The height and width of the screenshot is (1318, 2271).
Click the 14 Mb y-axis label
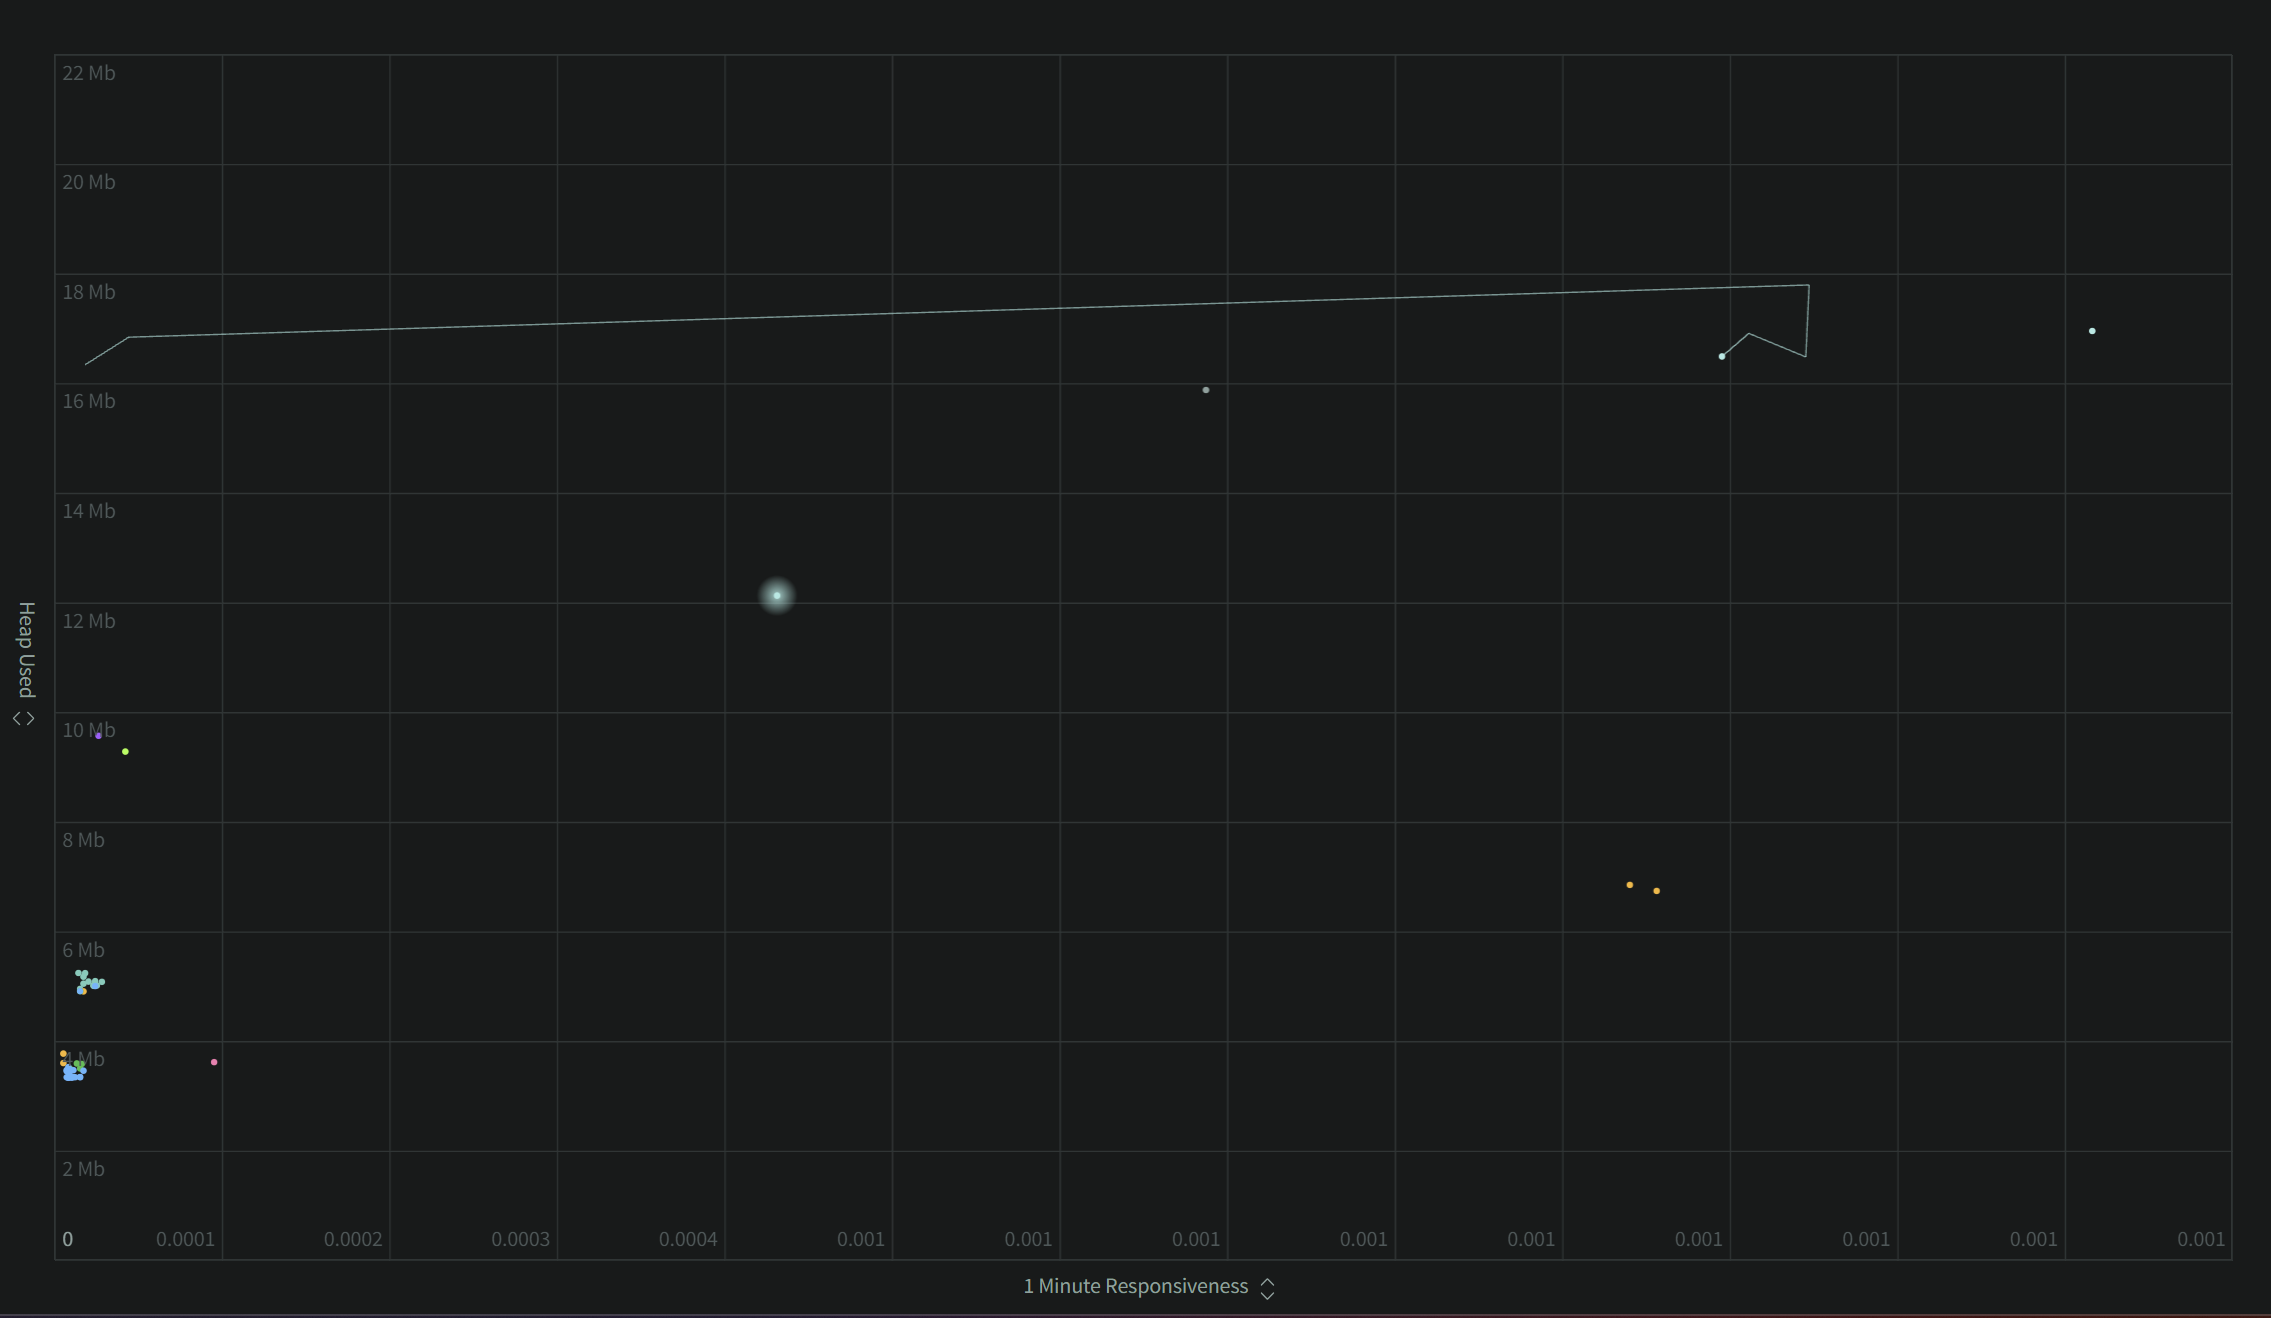tap(89, 511)
